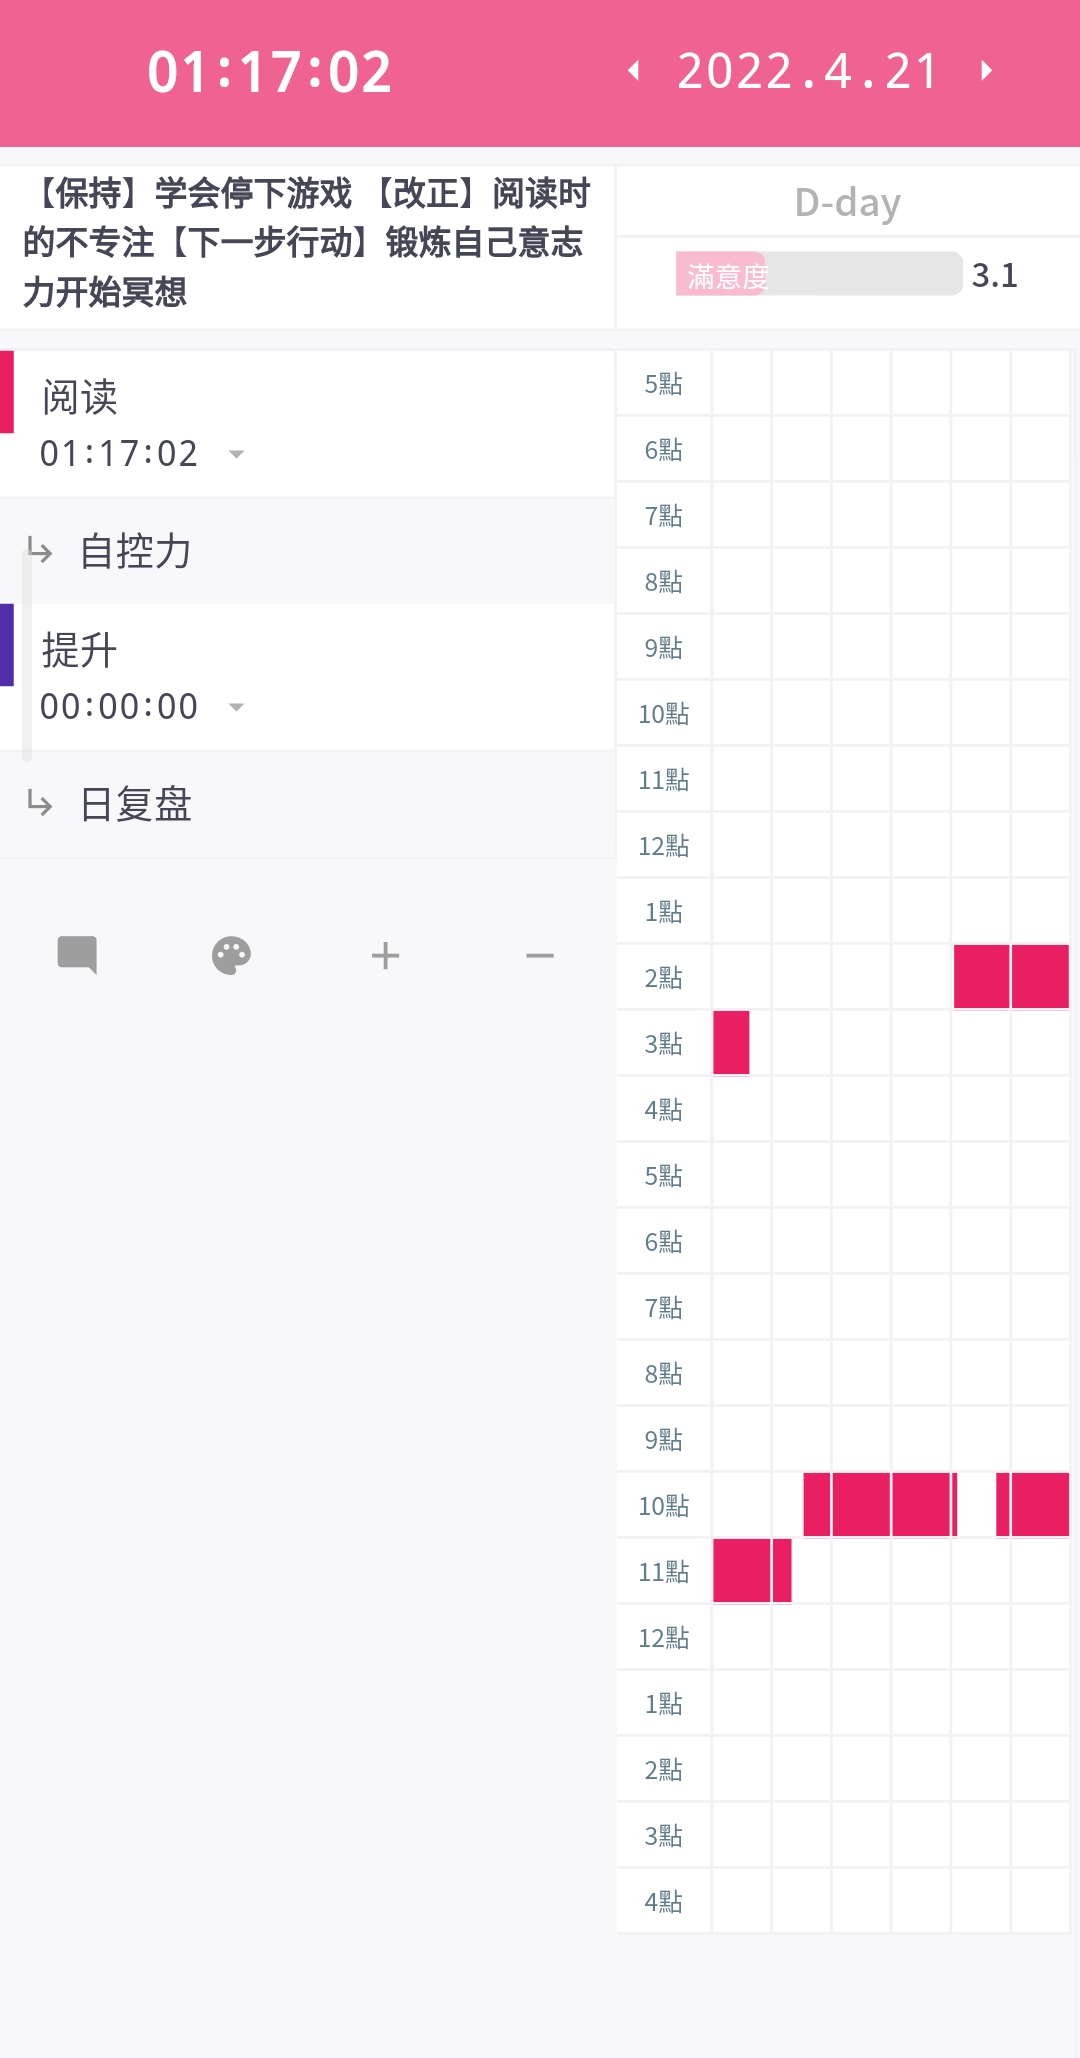Edit the daily memo text

click(306, 242)
